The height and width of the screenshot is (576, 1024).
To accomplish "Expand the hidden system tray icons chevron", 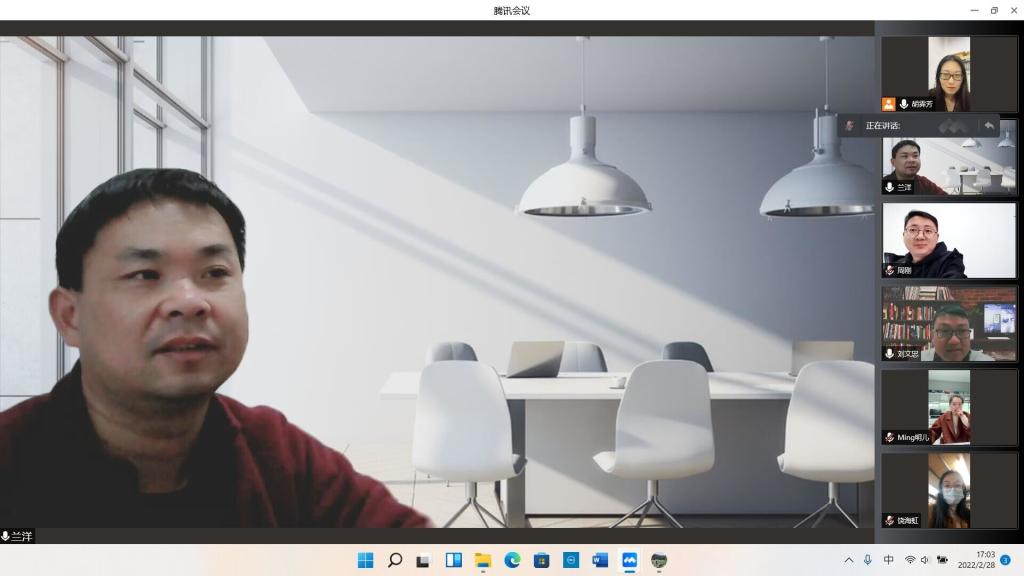I will tap(849, 560).
